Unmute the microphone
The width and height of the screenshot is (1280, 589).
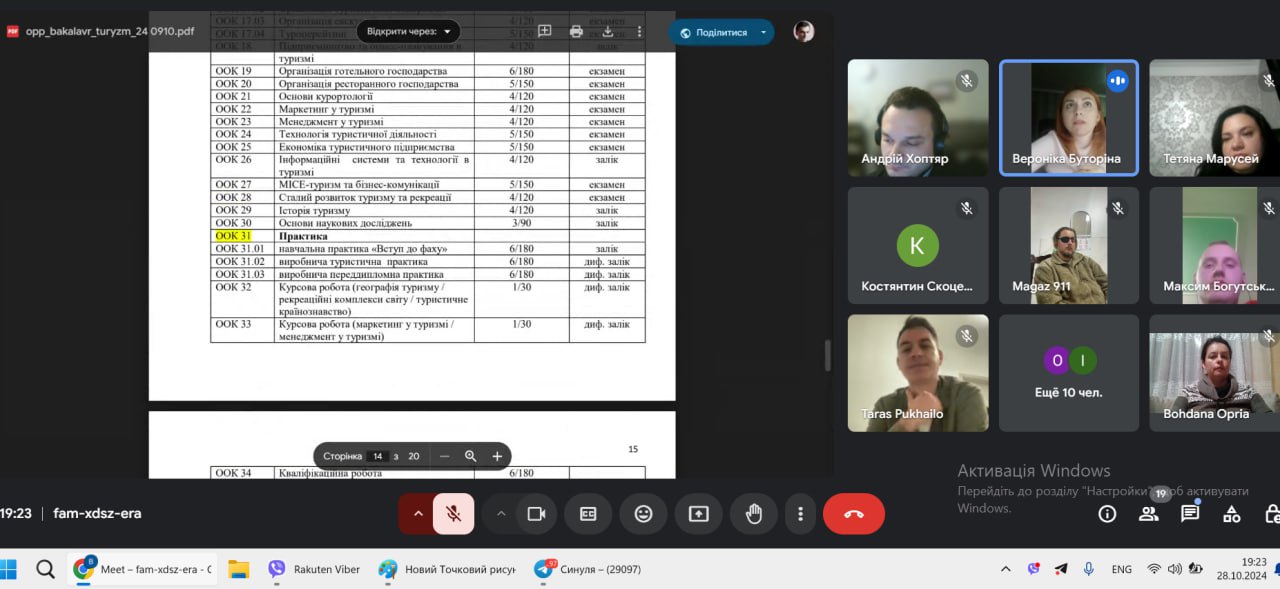(x=453, y=514)
